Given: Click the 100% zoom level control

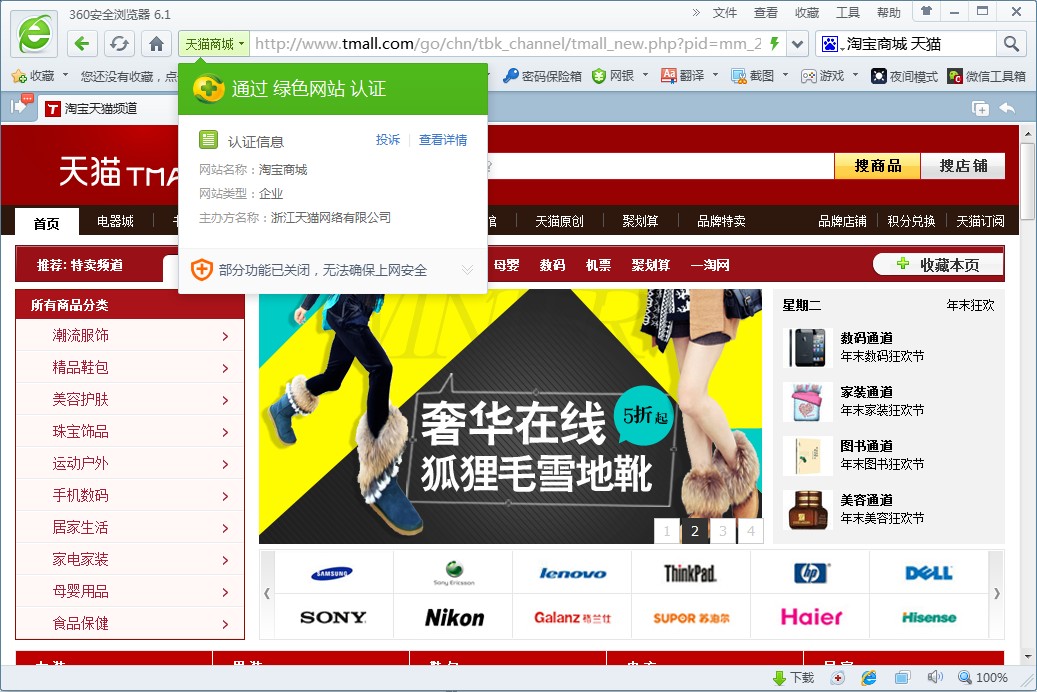Looking at the screenshot, I should 983,677.
